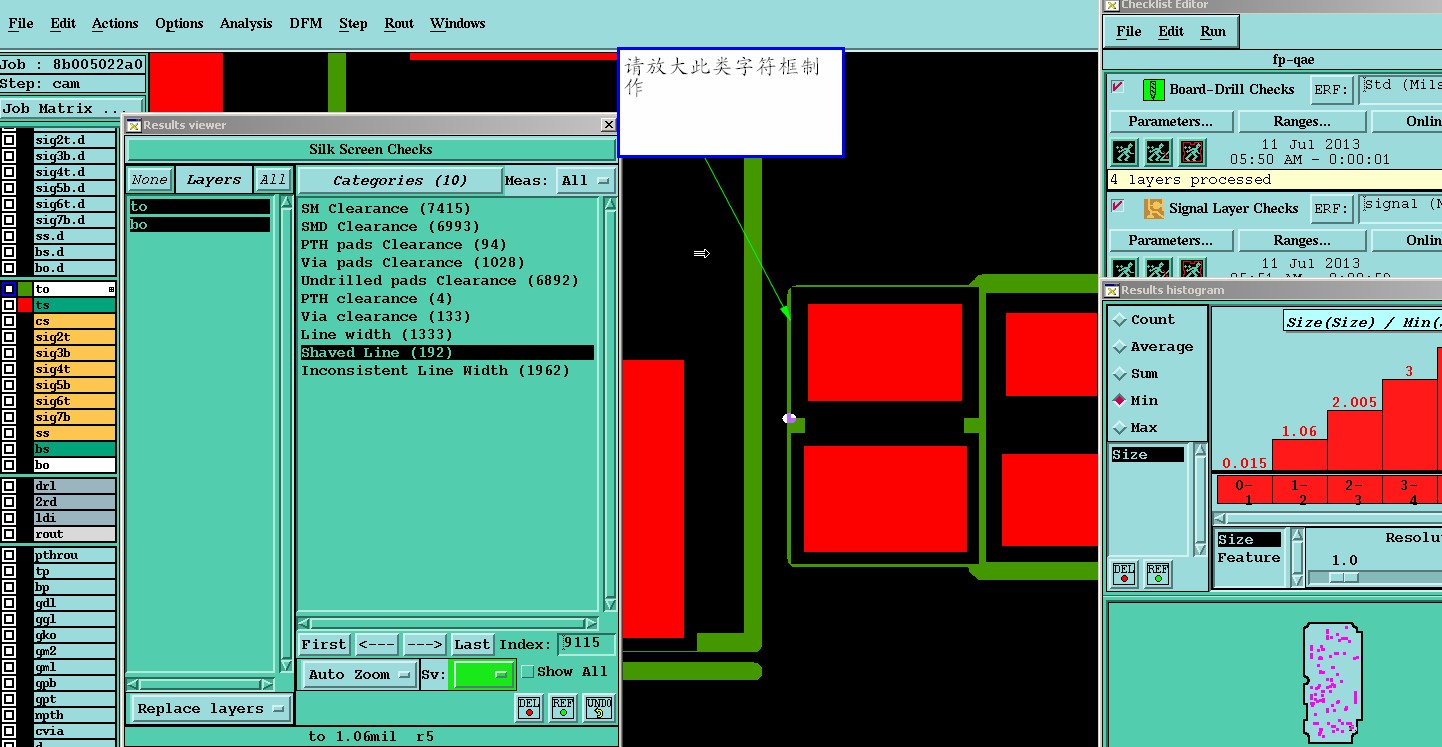Select the Max histogram option

coord(1119,428)
